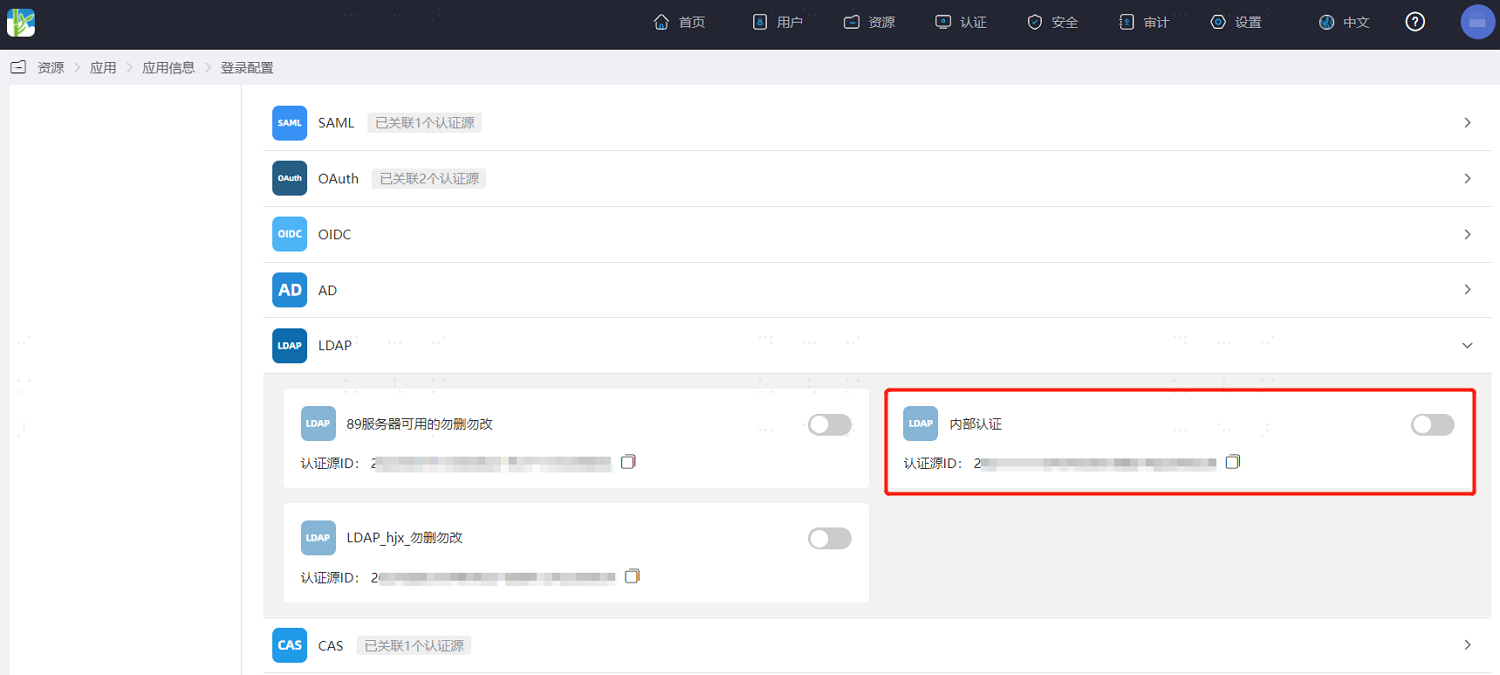Enable the 内部认证 LDAP toggle
Image resolution: width=1500 pixels, height=675 pixels.
pos(1433,425)
